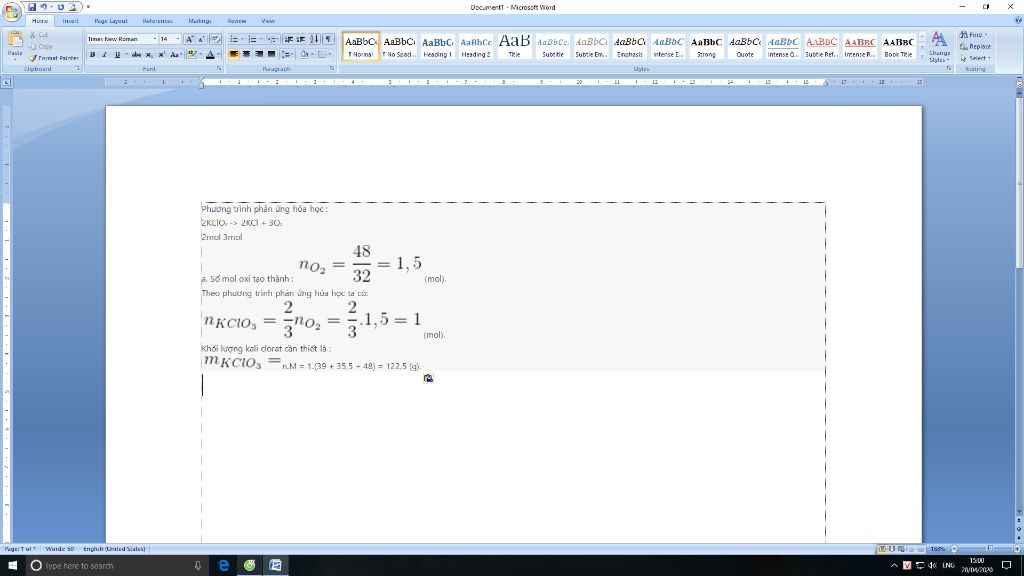
Task: Sort text with the A-Z sort icon
Action: click(x=314, y=39)
